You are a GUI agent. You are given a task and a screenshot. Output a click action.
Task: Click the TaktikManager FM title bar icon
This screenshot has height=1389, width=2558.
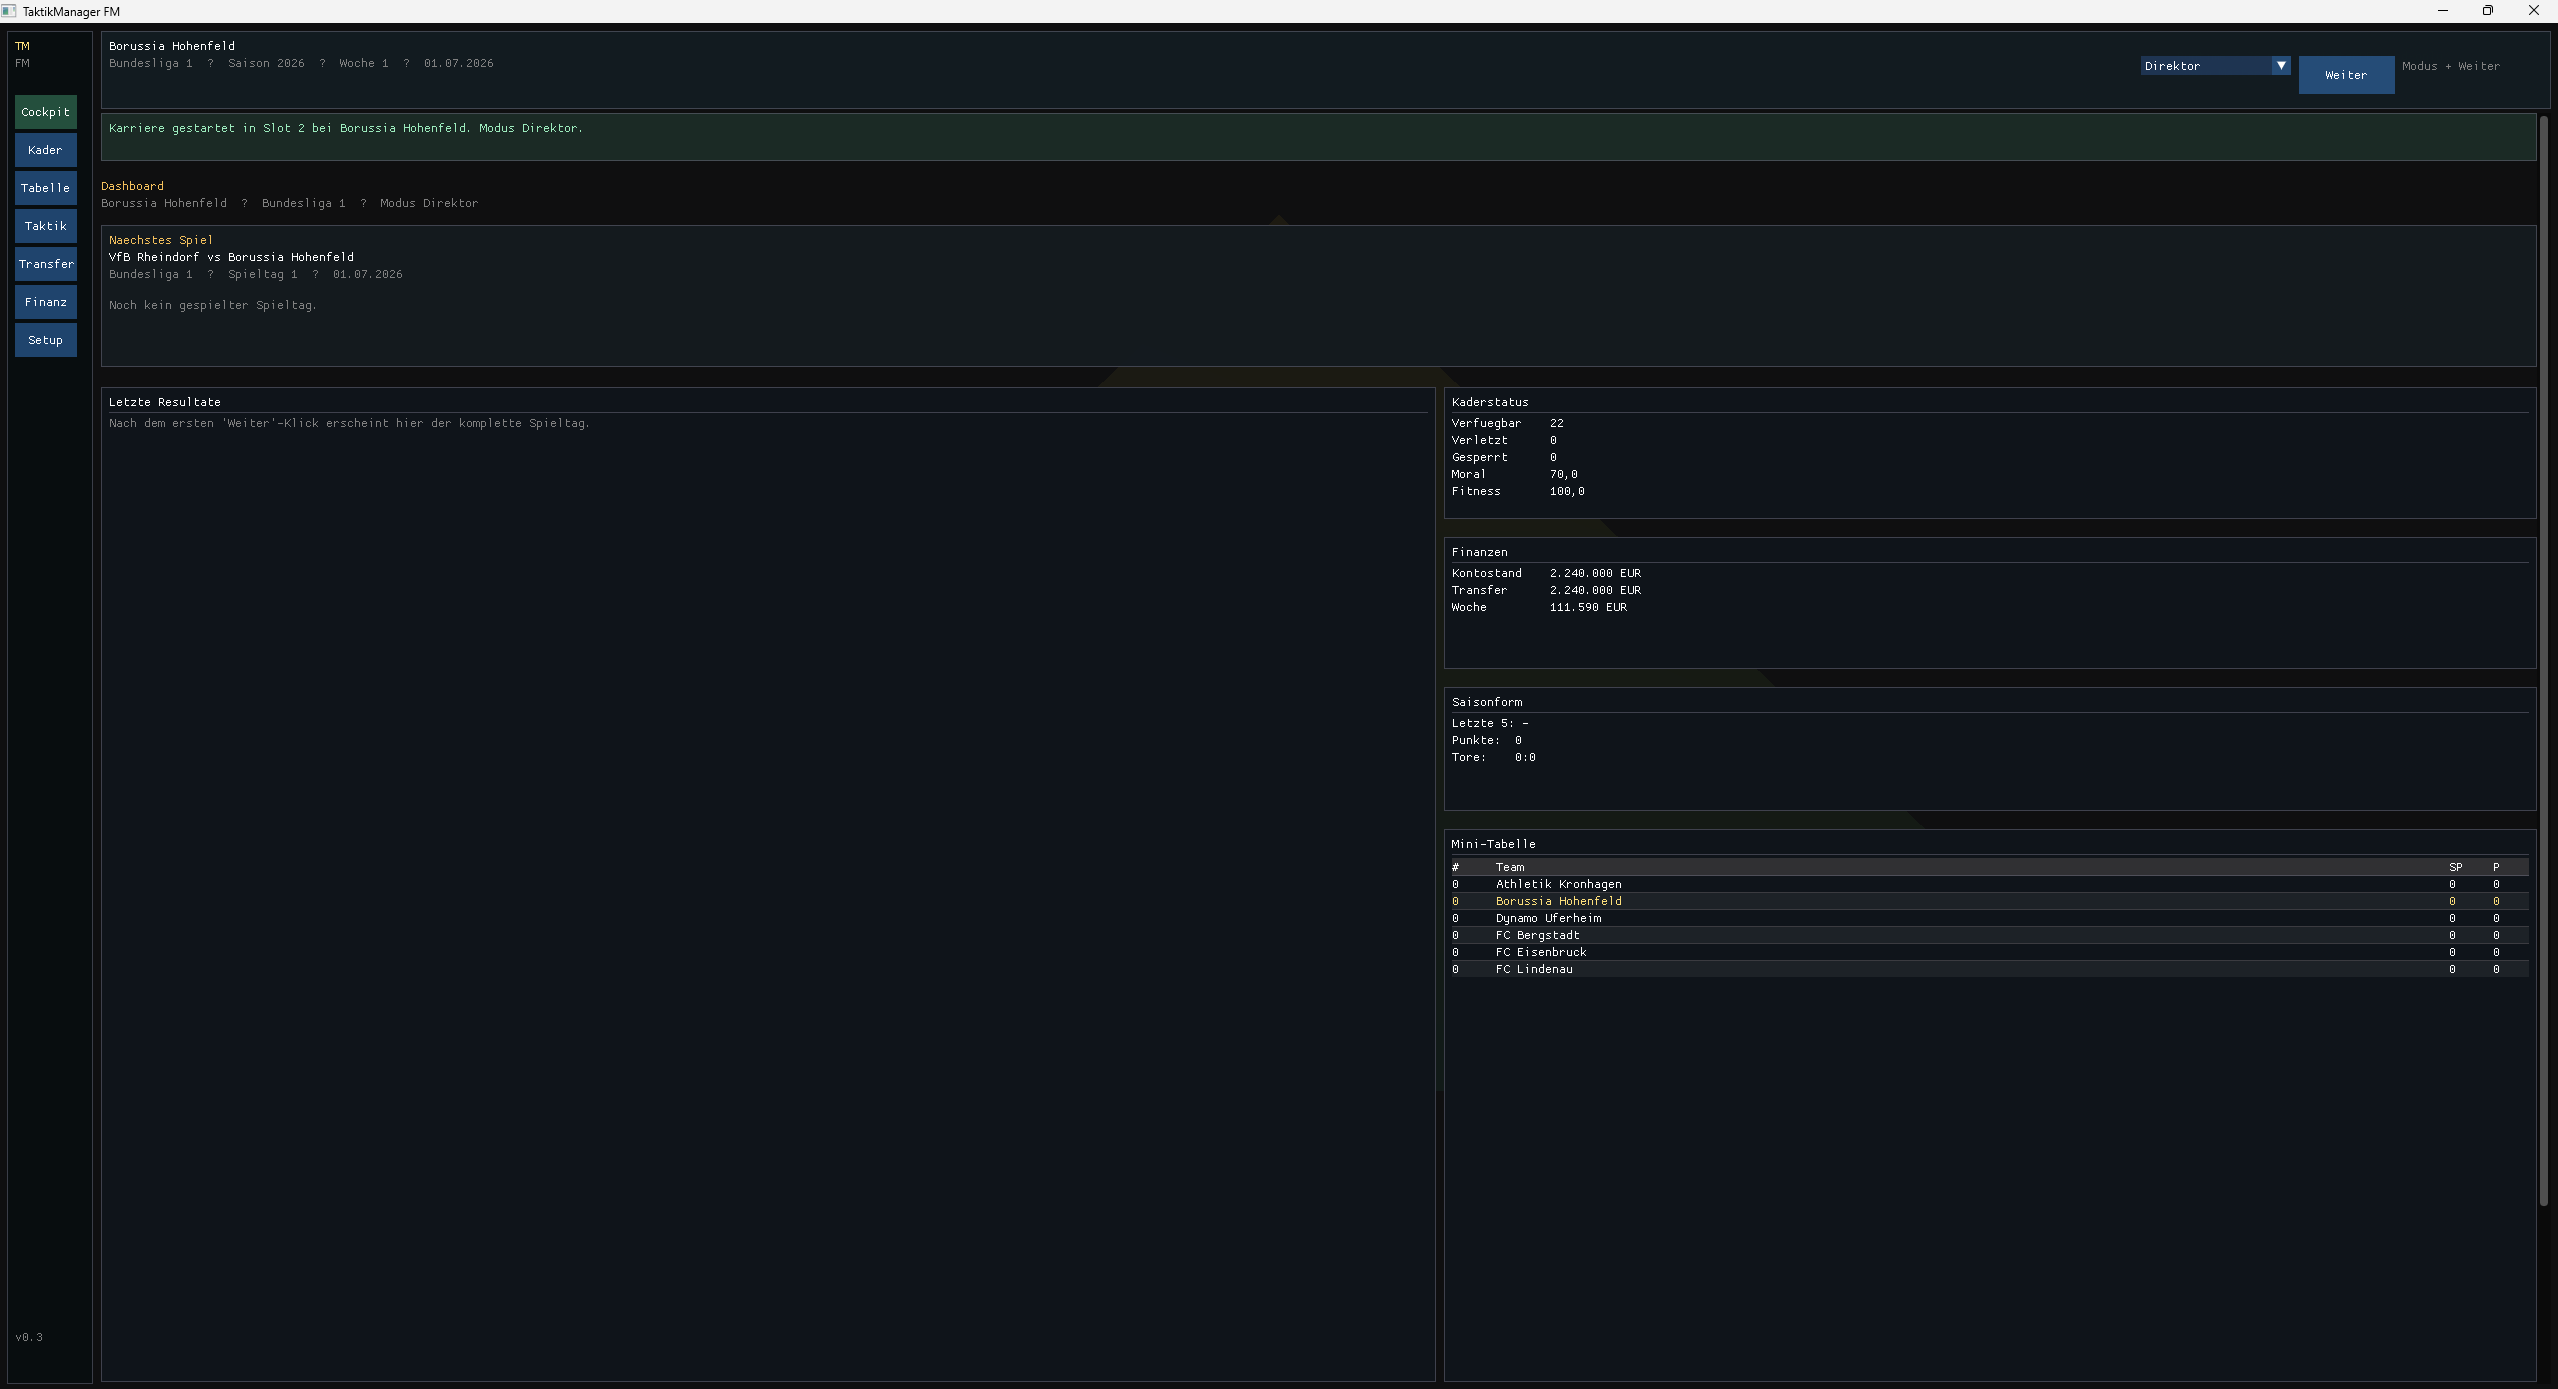pos(9,11)
